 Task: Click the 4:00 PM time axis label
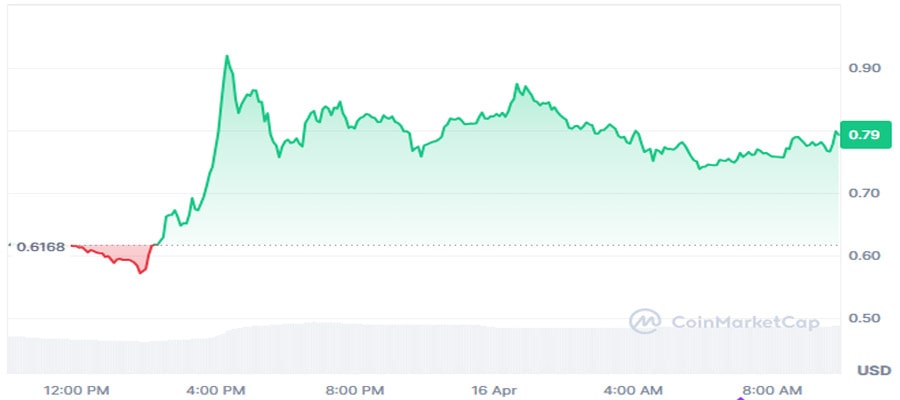pos(217,389)
